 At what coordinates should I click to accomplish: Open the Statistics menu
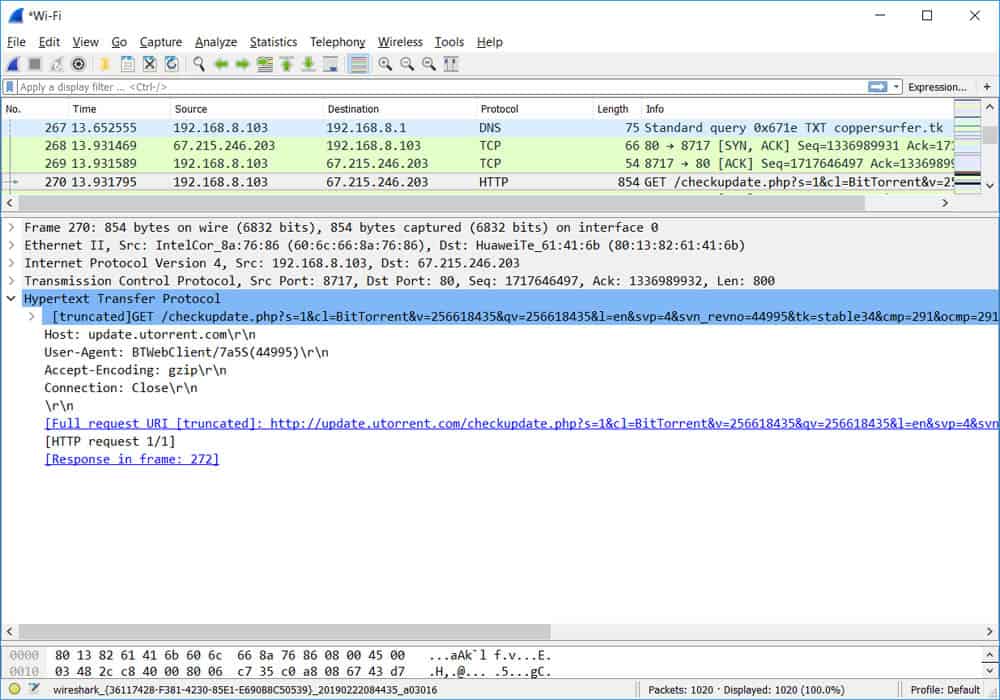(273, 42)
